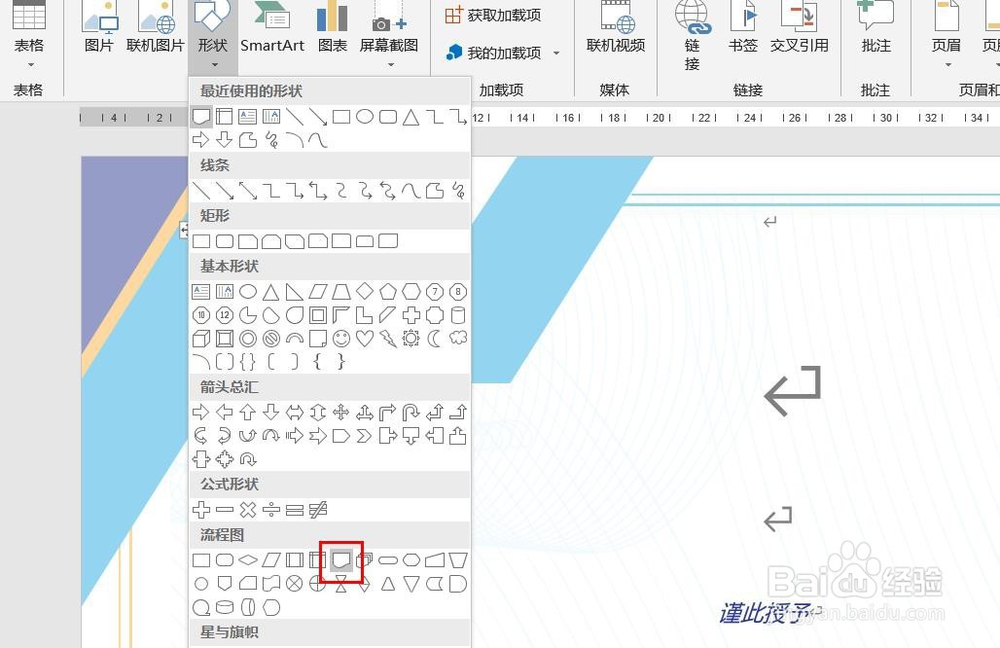The height and width of the screenshot is (648, 1000).
Task: Select the flowchart decision diamond
Action: pos(247,561)
